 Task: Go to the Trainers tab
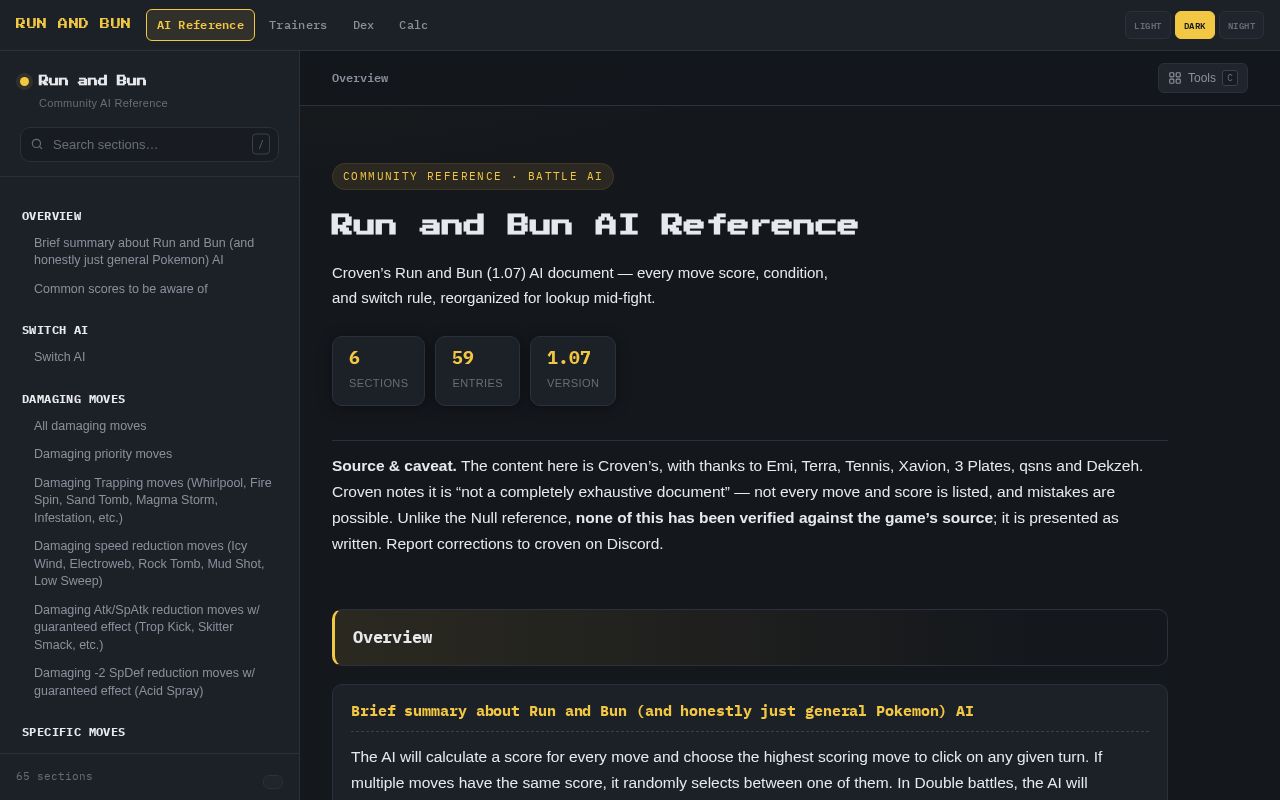(x=298, y=25)
